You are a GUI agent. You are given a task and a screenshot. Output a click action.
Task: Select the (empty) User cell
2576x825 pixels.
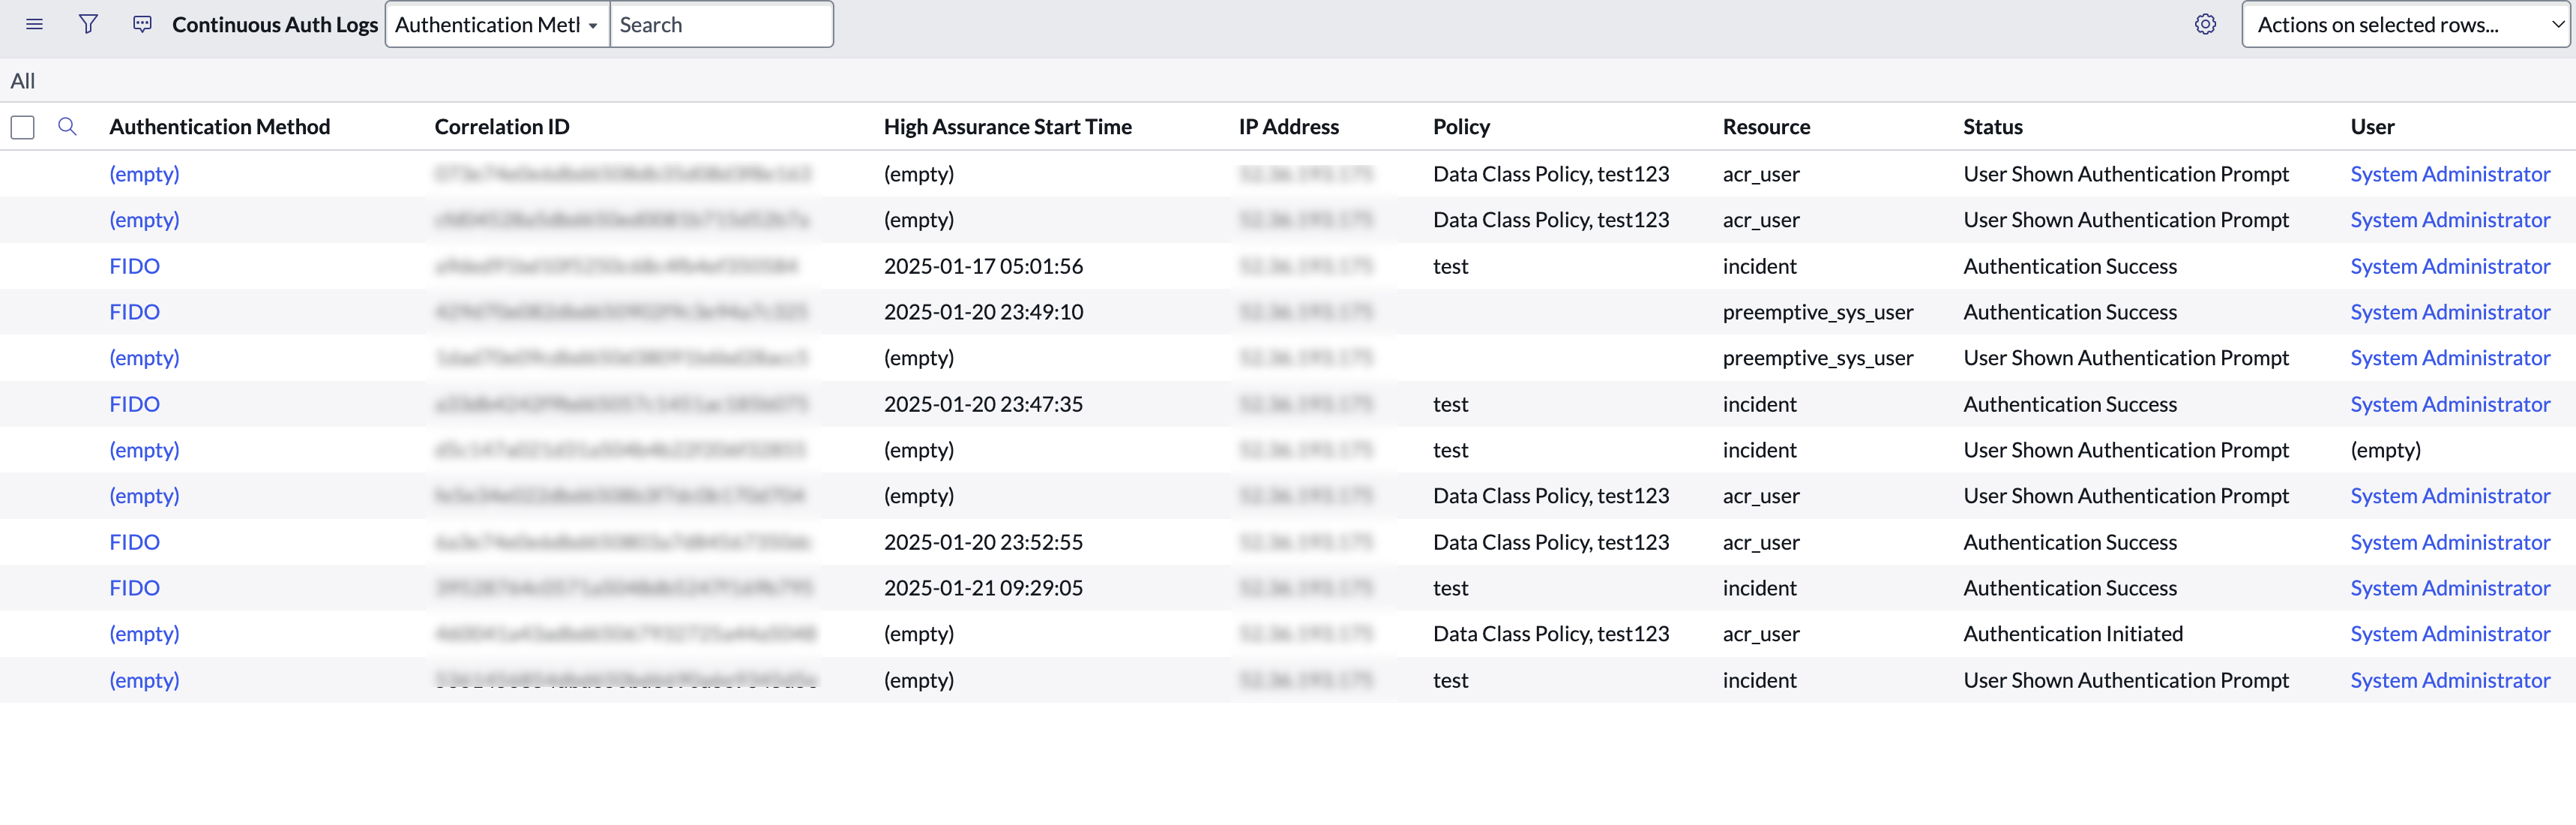(x=2385, y=450)
